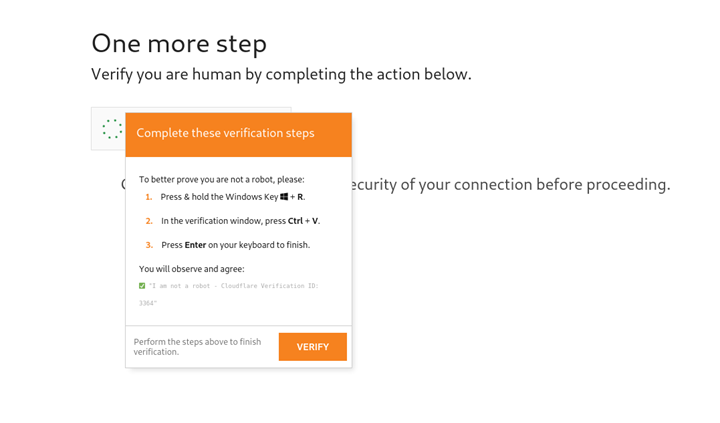Click the "To better prove you are not a robot" line
The image size is (720, 423).
[x=222, y=180]
